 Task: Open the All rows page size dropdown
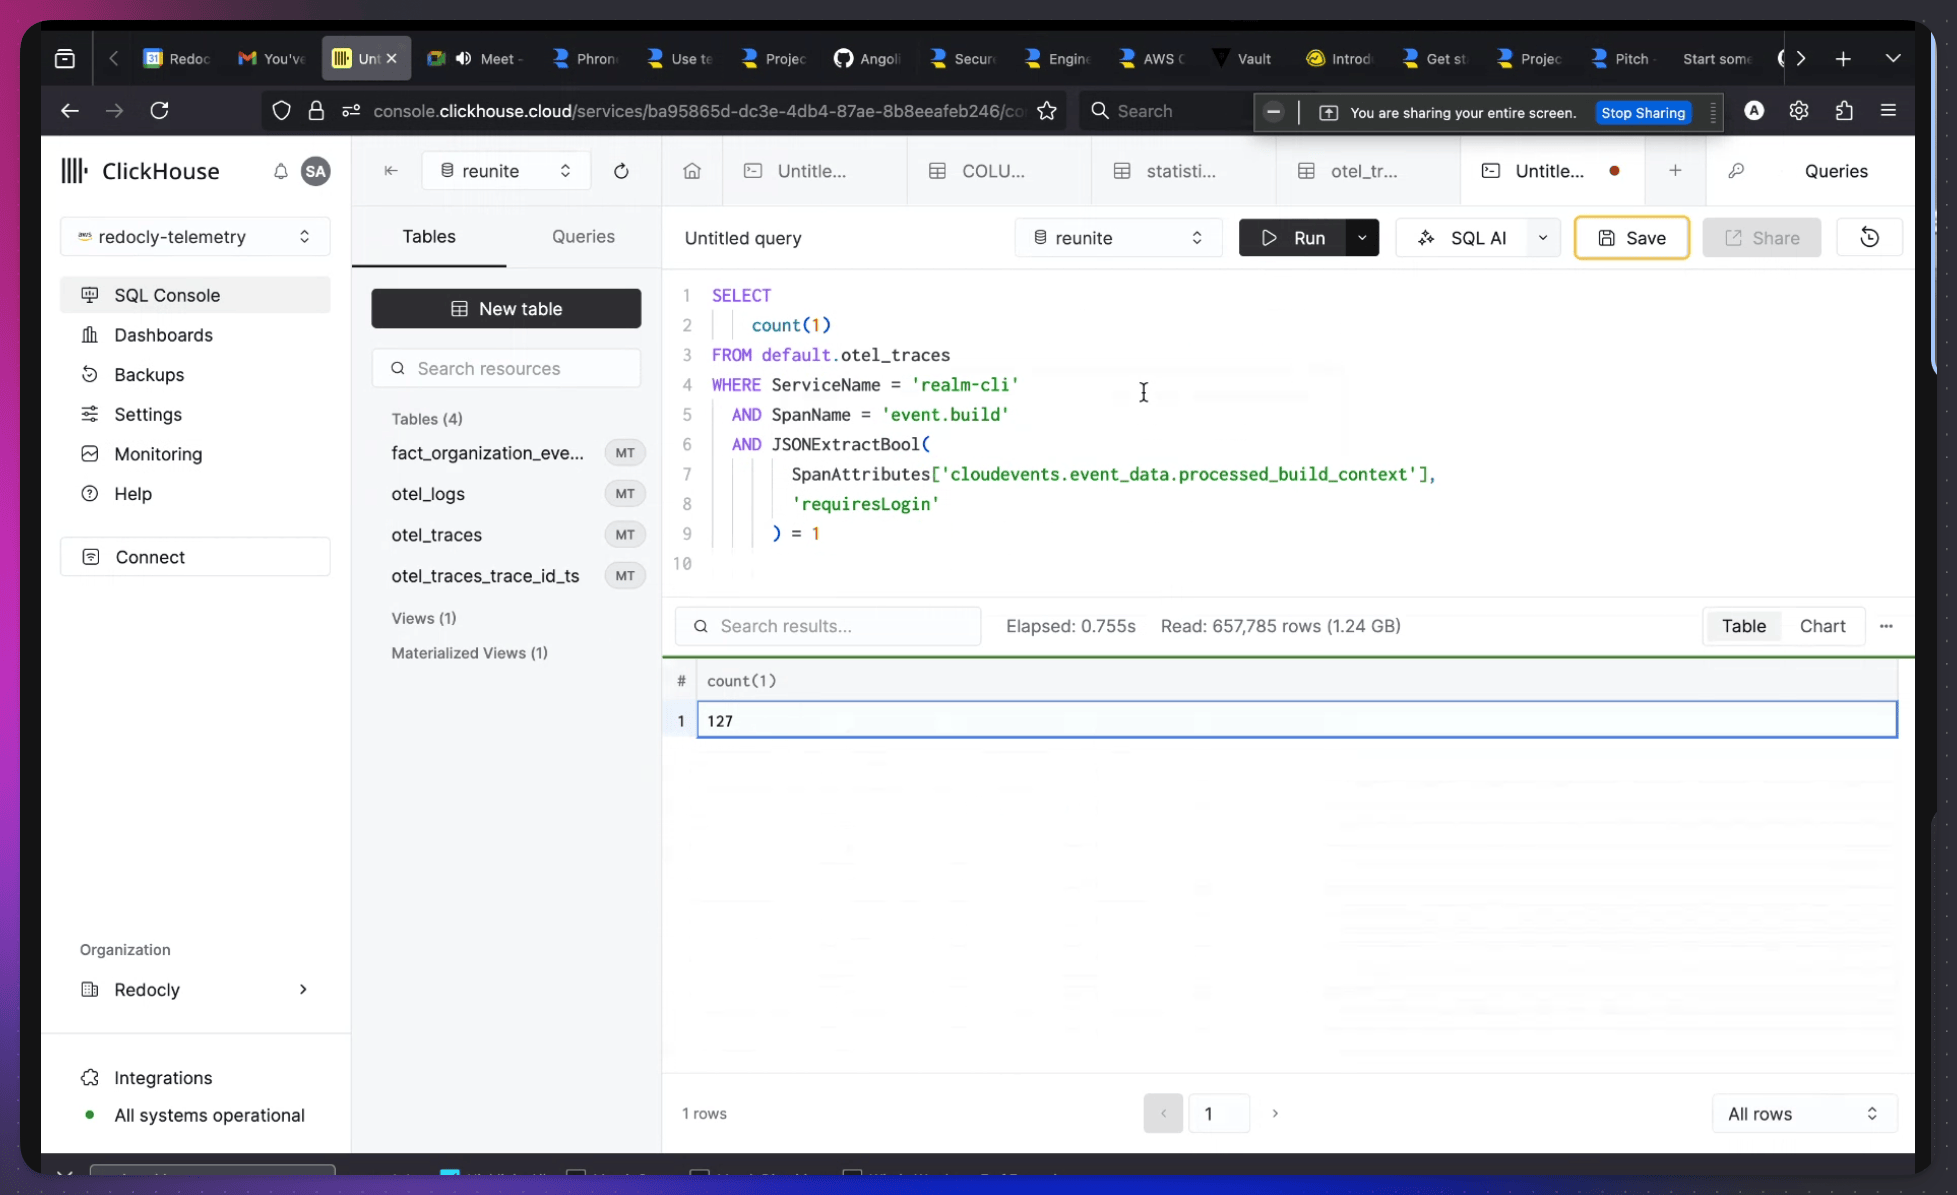(x=1804, y=1114)
